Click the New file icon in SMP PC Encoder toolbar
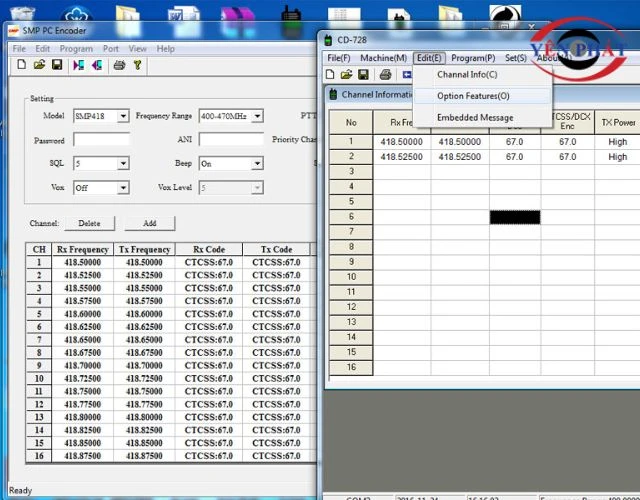Image resolution: width=640 pixels, height=500 pixels. pos(22,64)
